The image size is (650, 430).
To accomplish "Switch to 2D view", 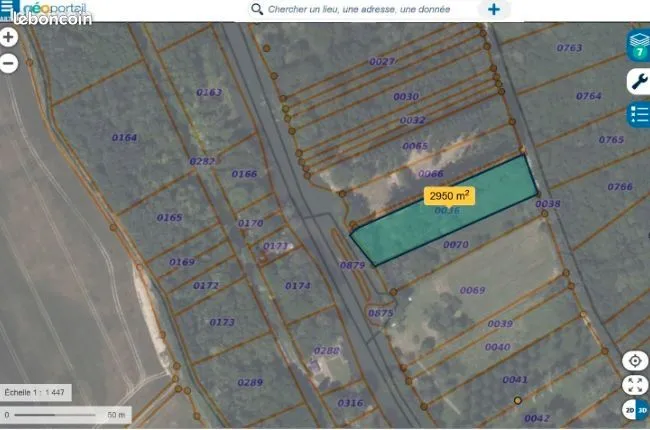I will point(629,410).
